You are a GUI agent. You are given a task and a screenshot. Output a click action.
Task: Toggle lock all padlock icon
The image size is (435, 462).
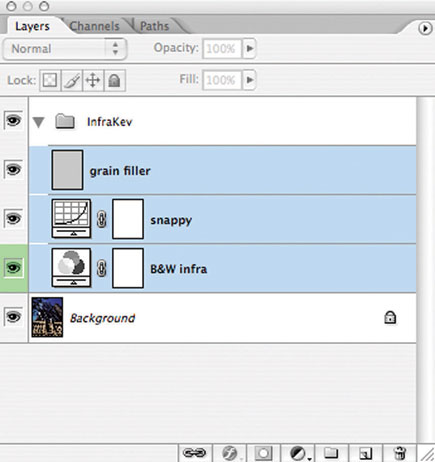tap(115, 80)
